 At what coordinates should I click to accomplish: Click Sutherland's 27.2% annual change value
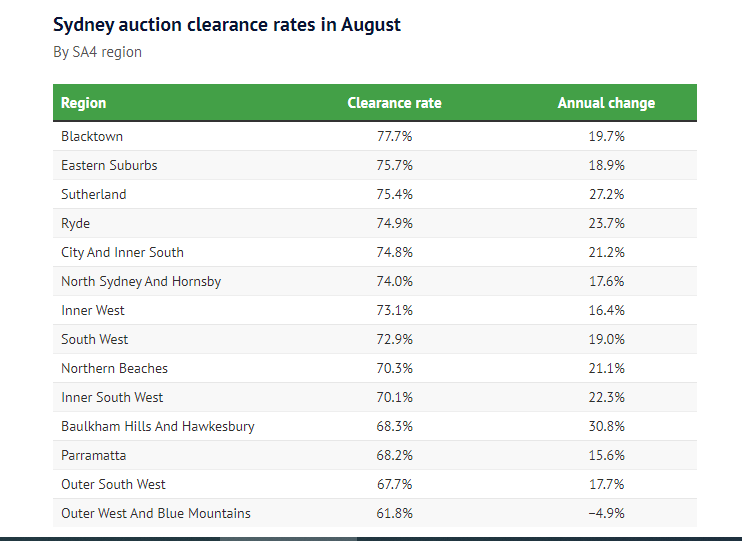point(606,194)
